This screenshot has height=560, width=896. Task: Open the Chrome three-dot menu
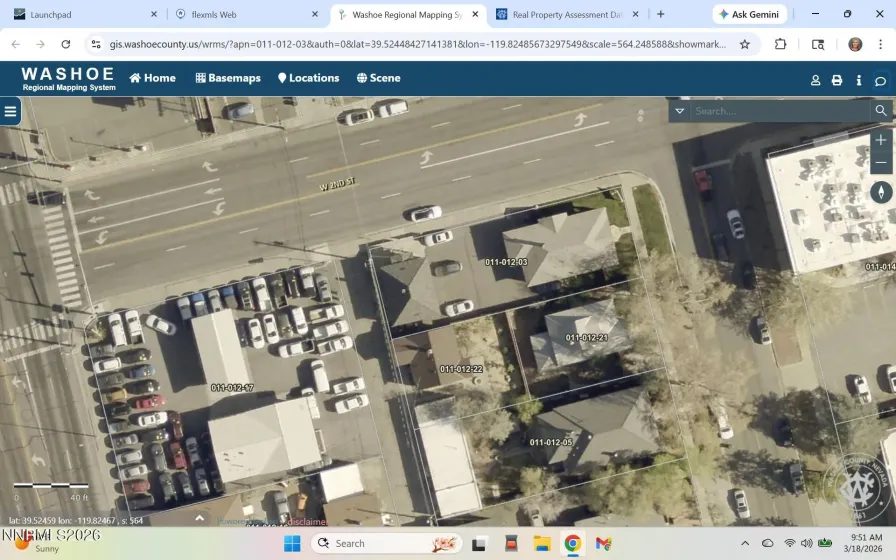880,44
